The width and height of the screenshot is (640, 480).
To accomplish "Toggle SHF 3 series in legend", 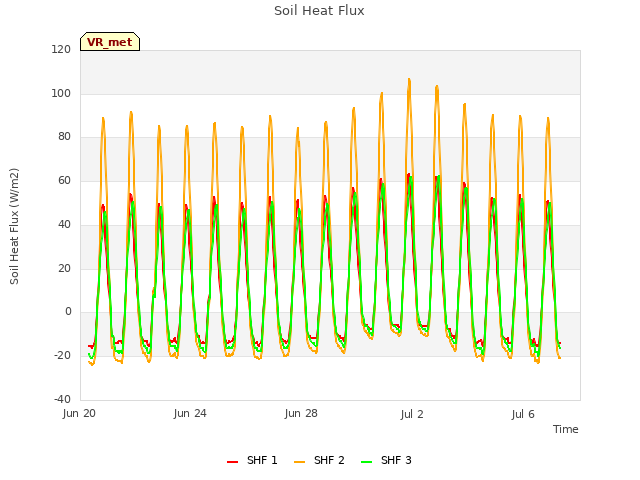I will (x=386, y=460).
